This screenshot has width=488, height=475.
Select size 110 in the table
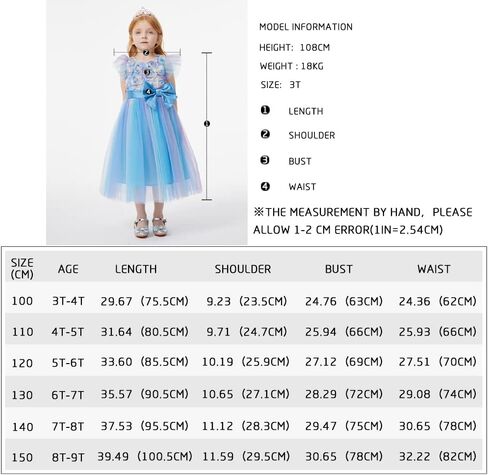click(x=22, y=332)
